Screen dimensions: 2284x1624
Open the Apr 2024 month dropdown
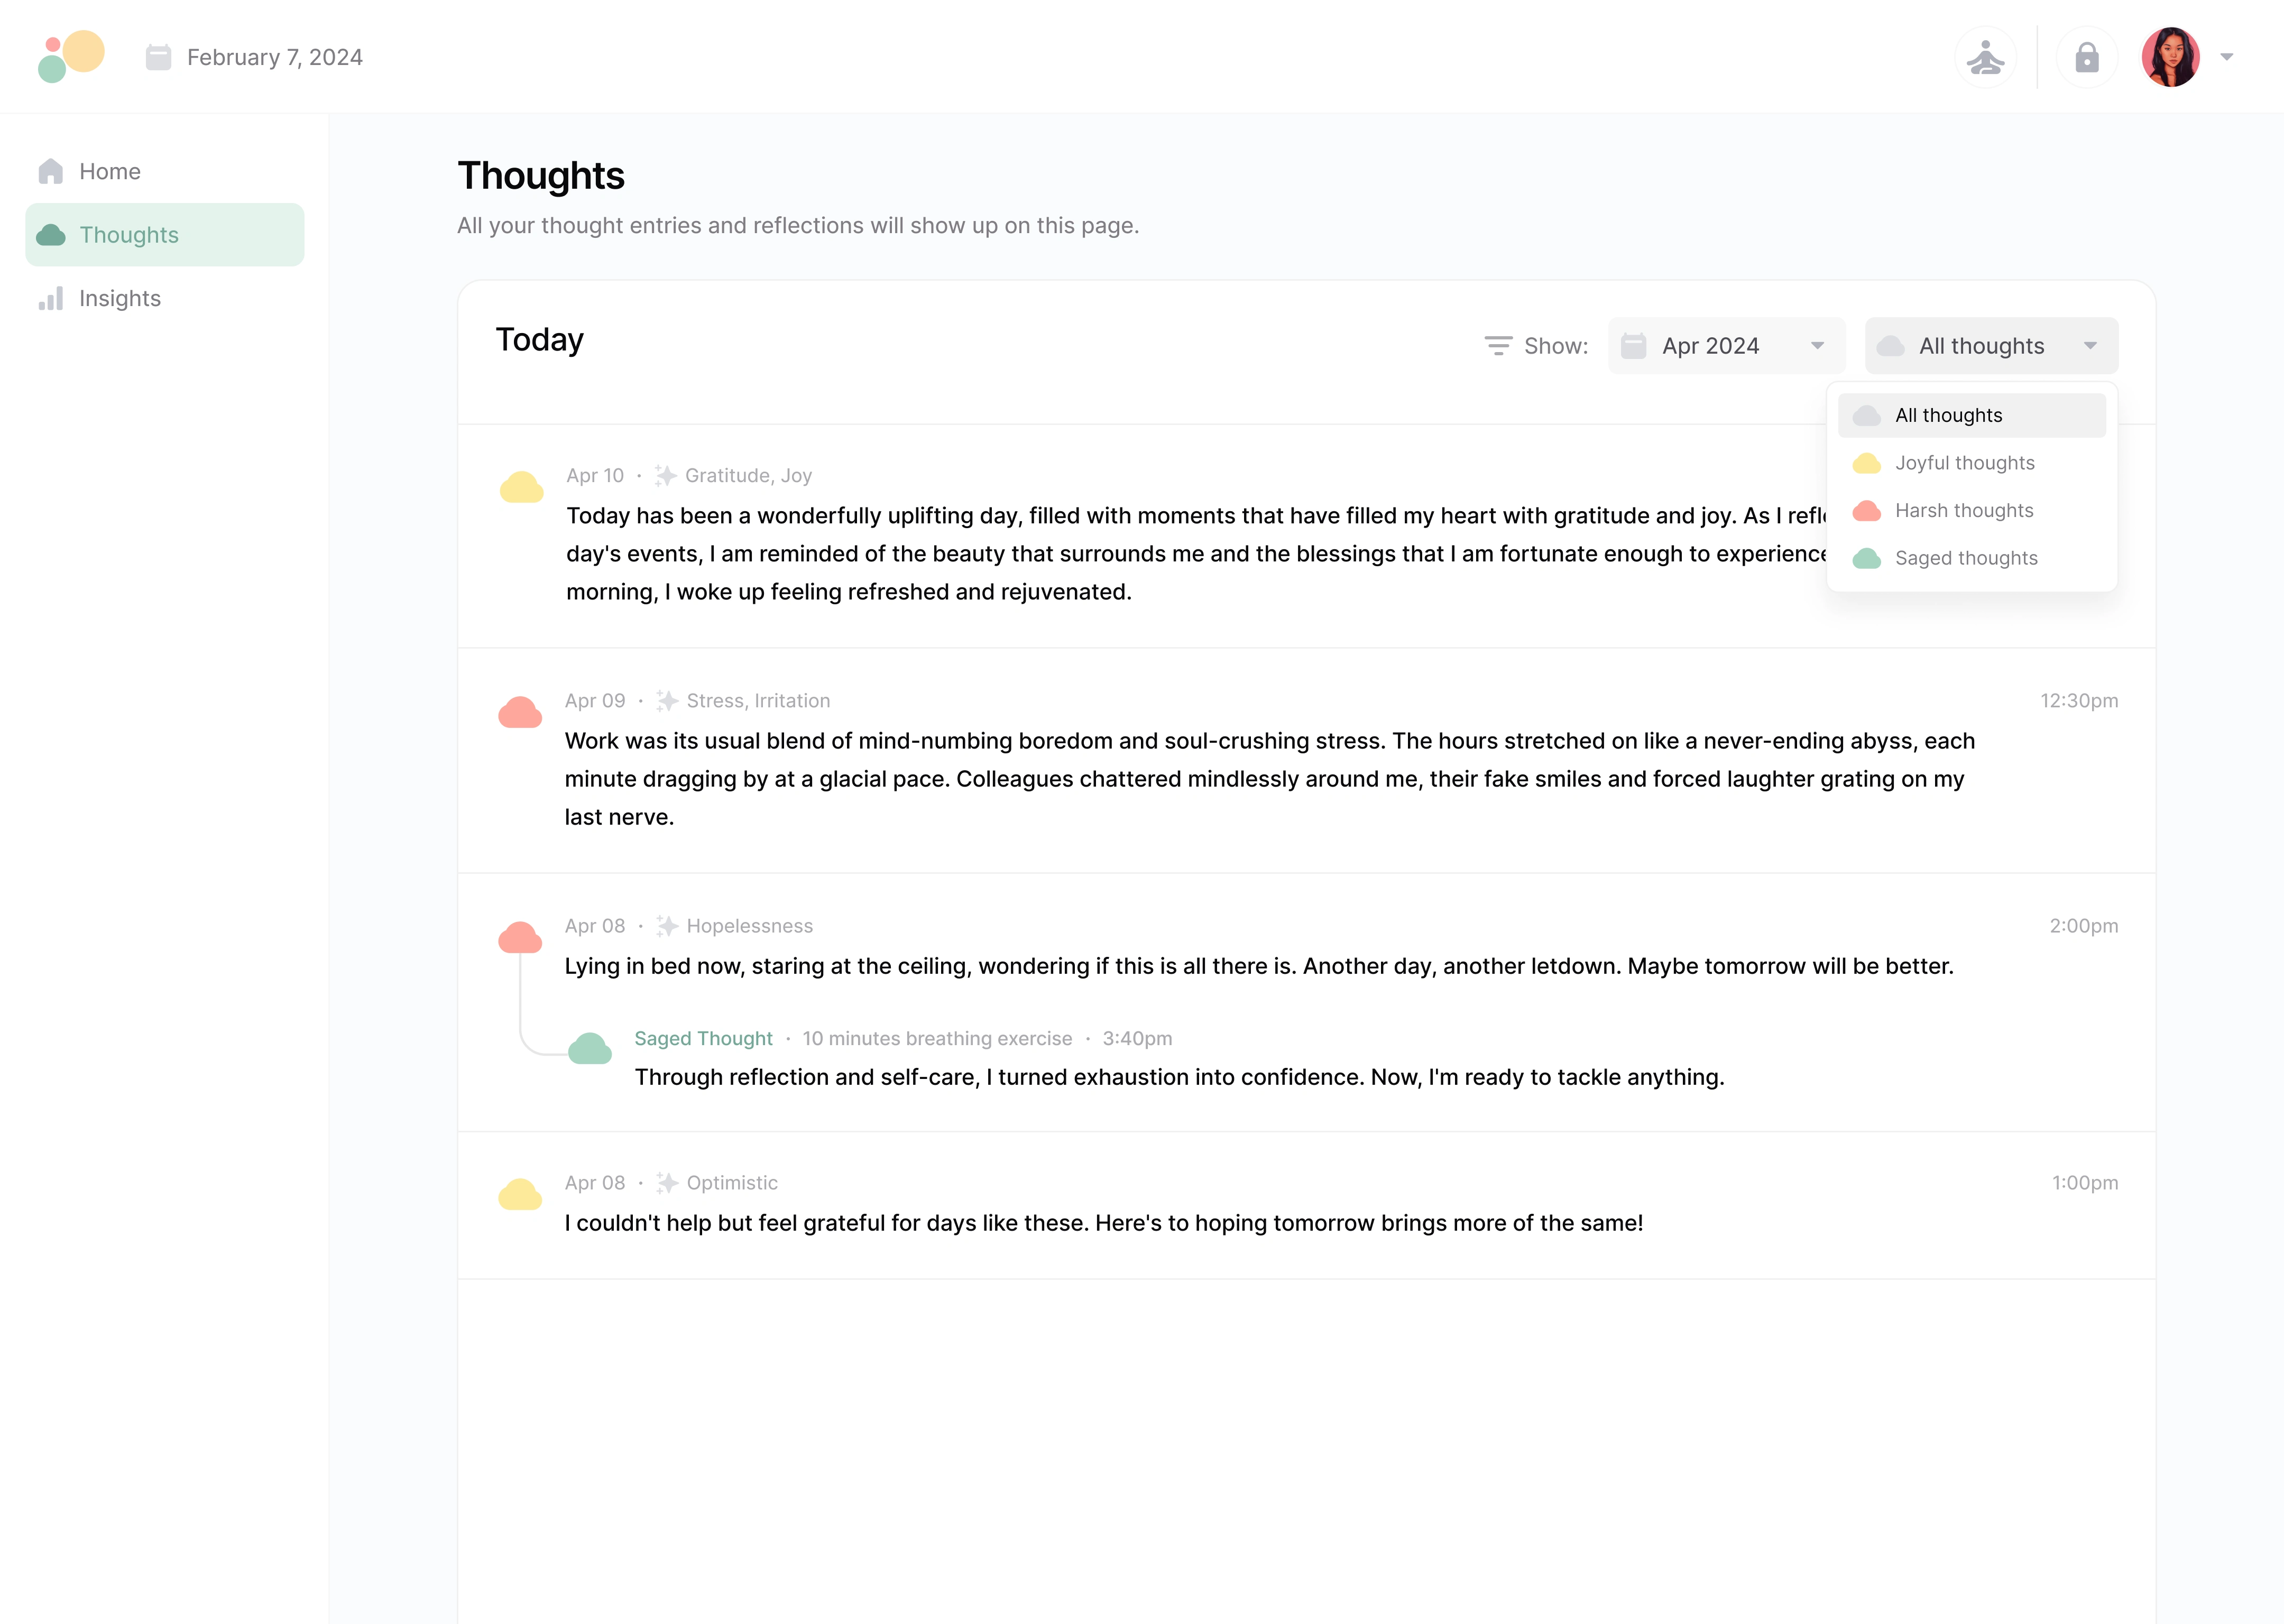(x=1726, y=345)
